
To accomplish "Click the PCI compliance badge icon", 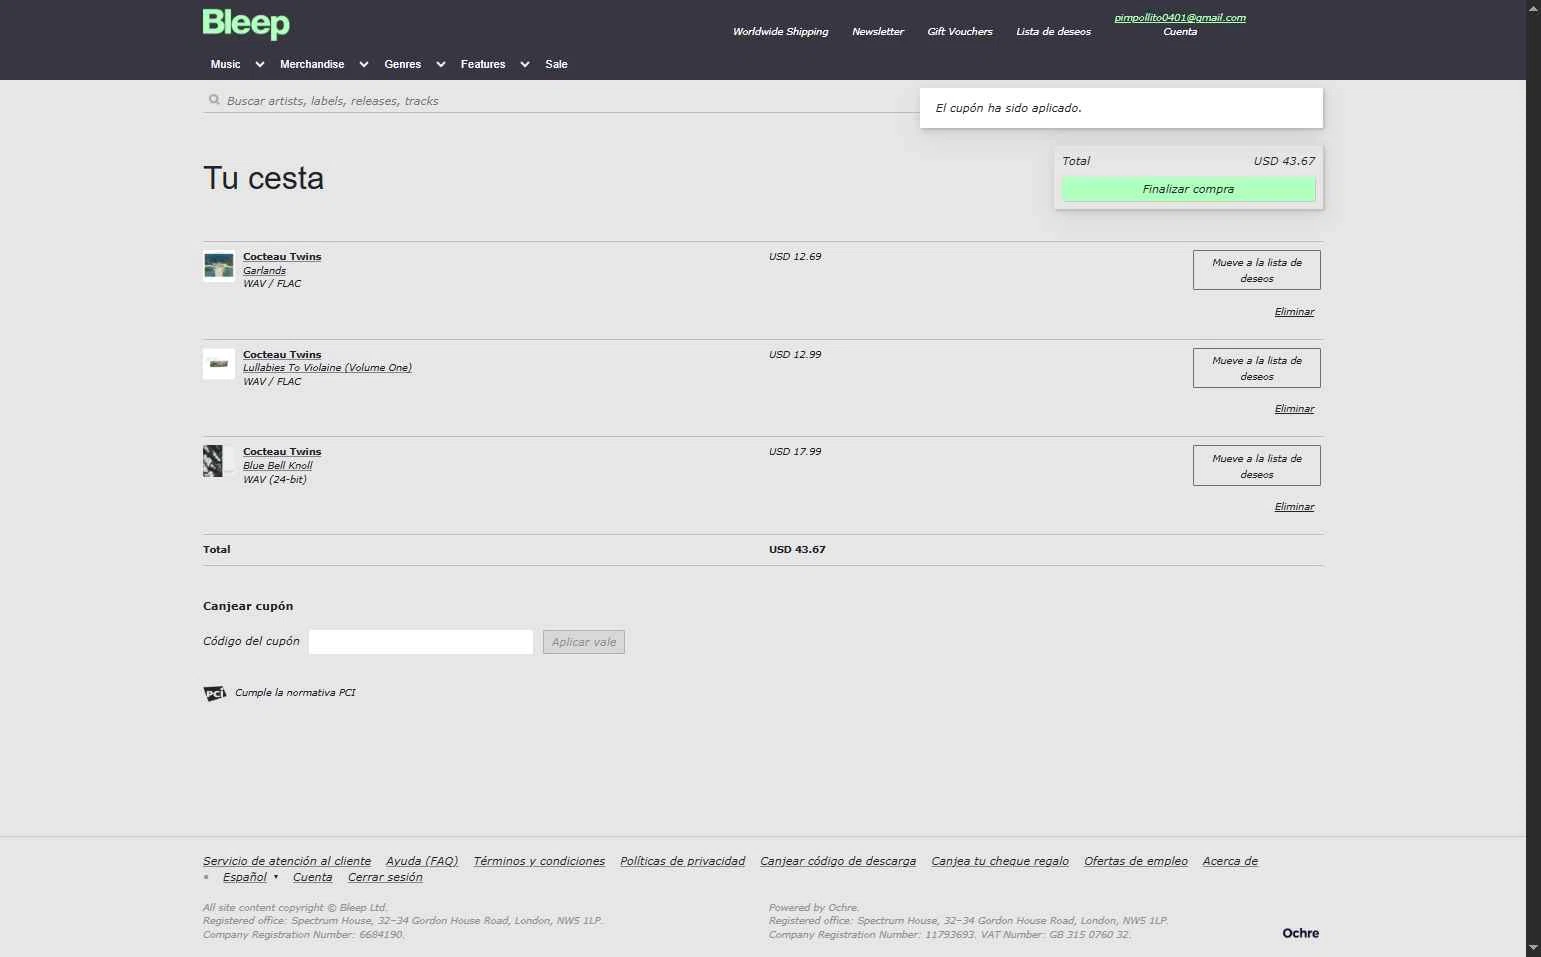I will 215,693.
